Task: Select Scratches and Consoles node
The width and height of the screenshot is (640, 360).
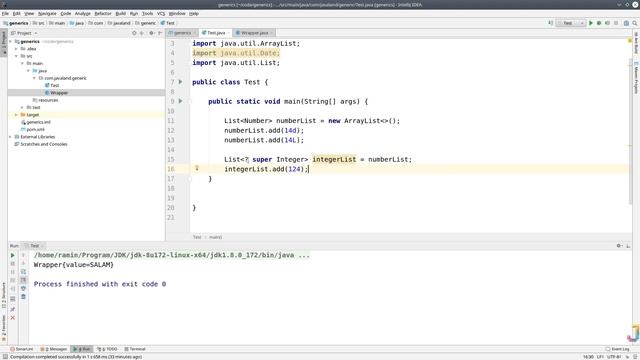Action: [x=44, y=144]
